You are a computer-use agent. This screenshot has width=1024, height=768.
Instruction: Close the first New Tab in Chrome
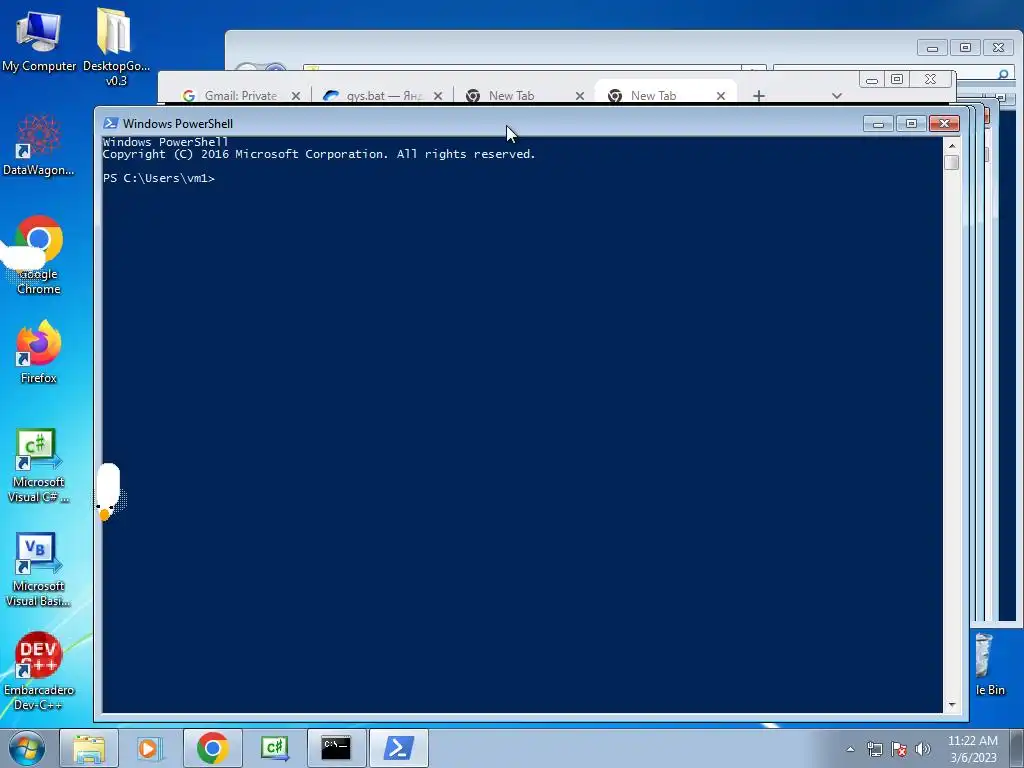pyautogui.click(x=580, y=96)
